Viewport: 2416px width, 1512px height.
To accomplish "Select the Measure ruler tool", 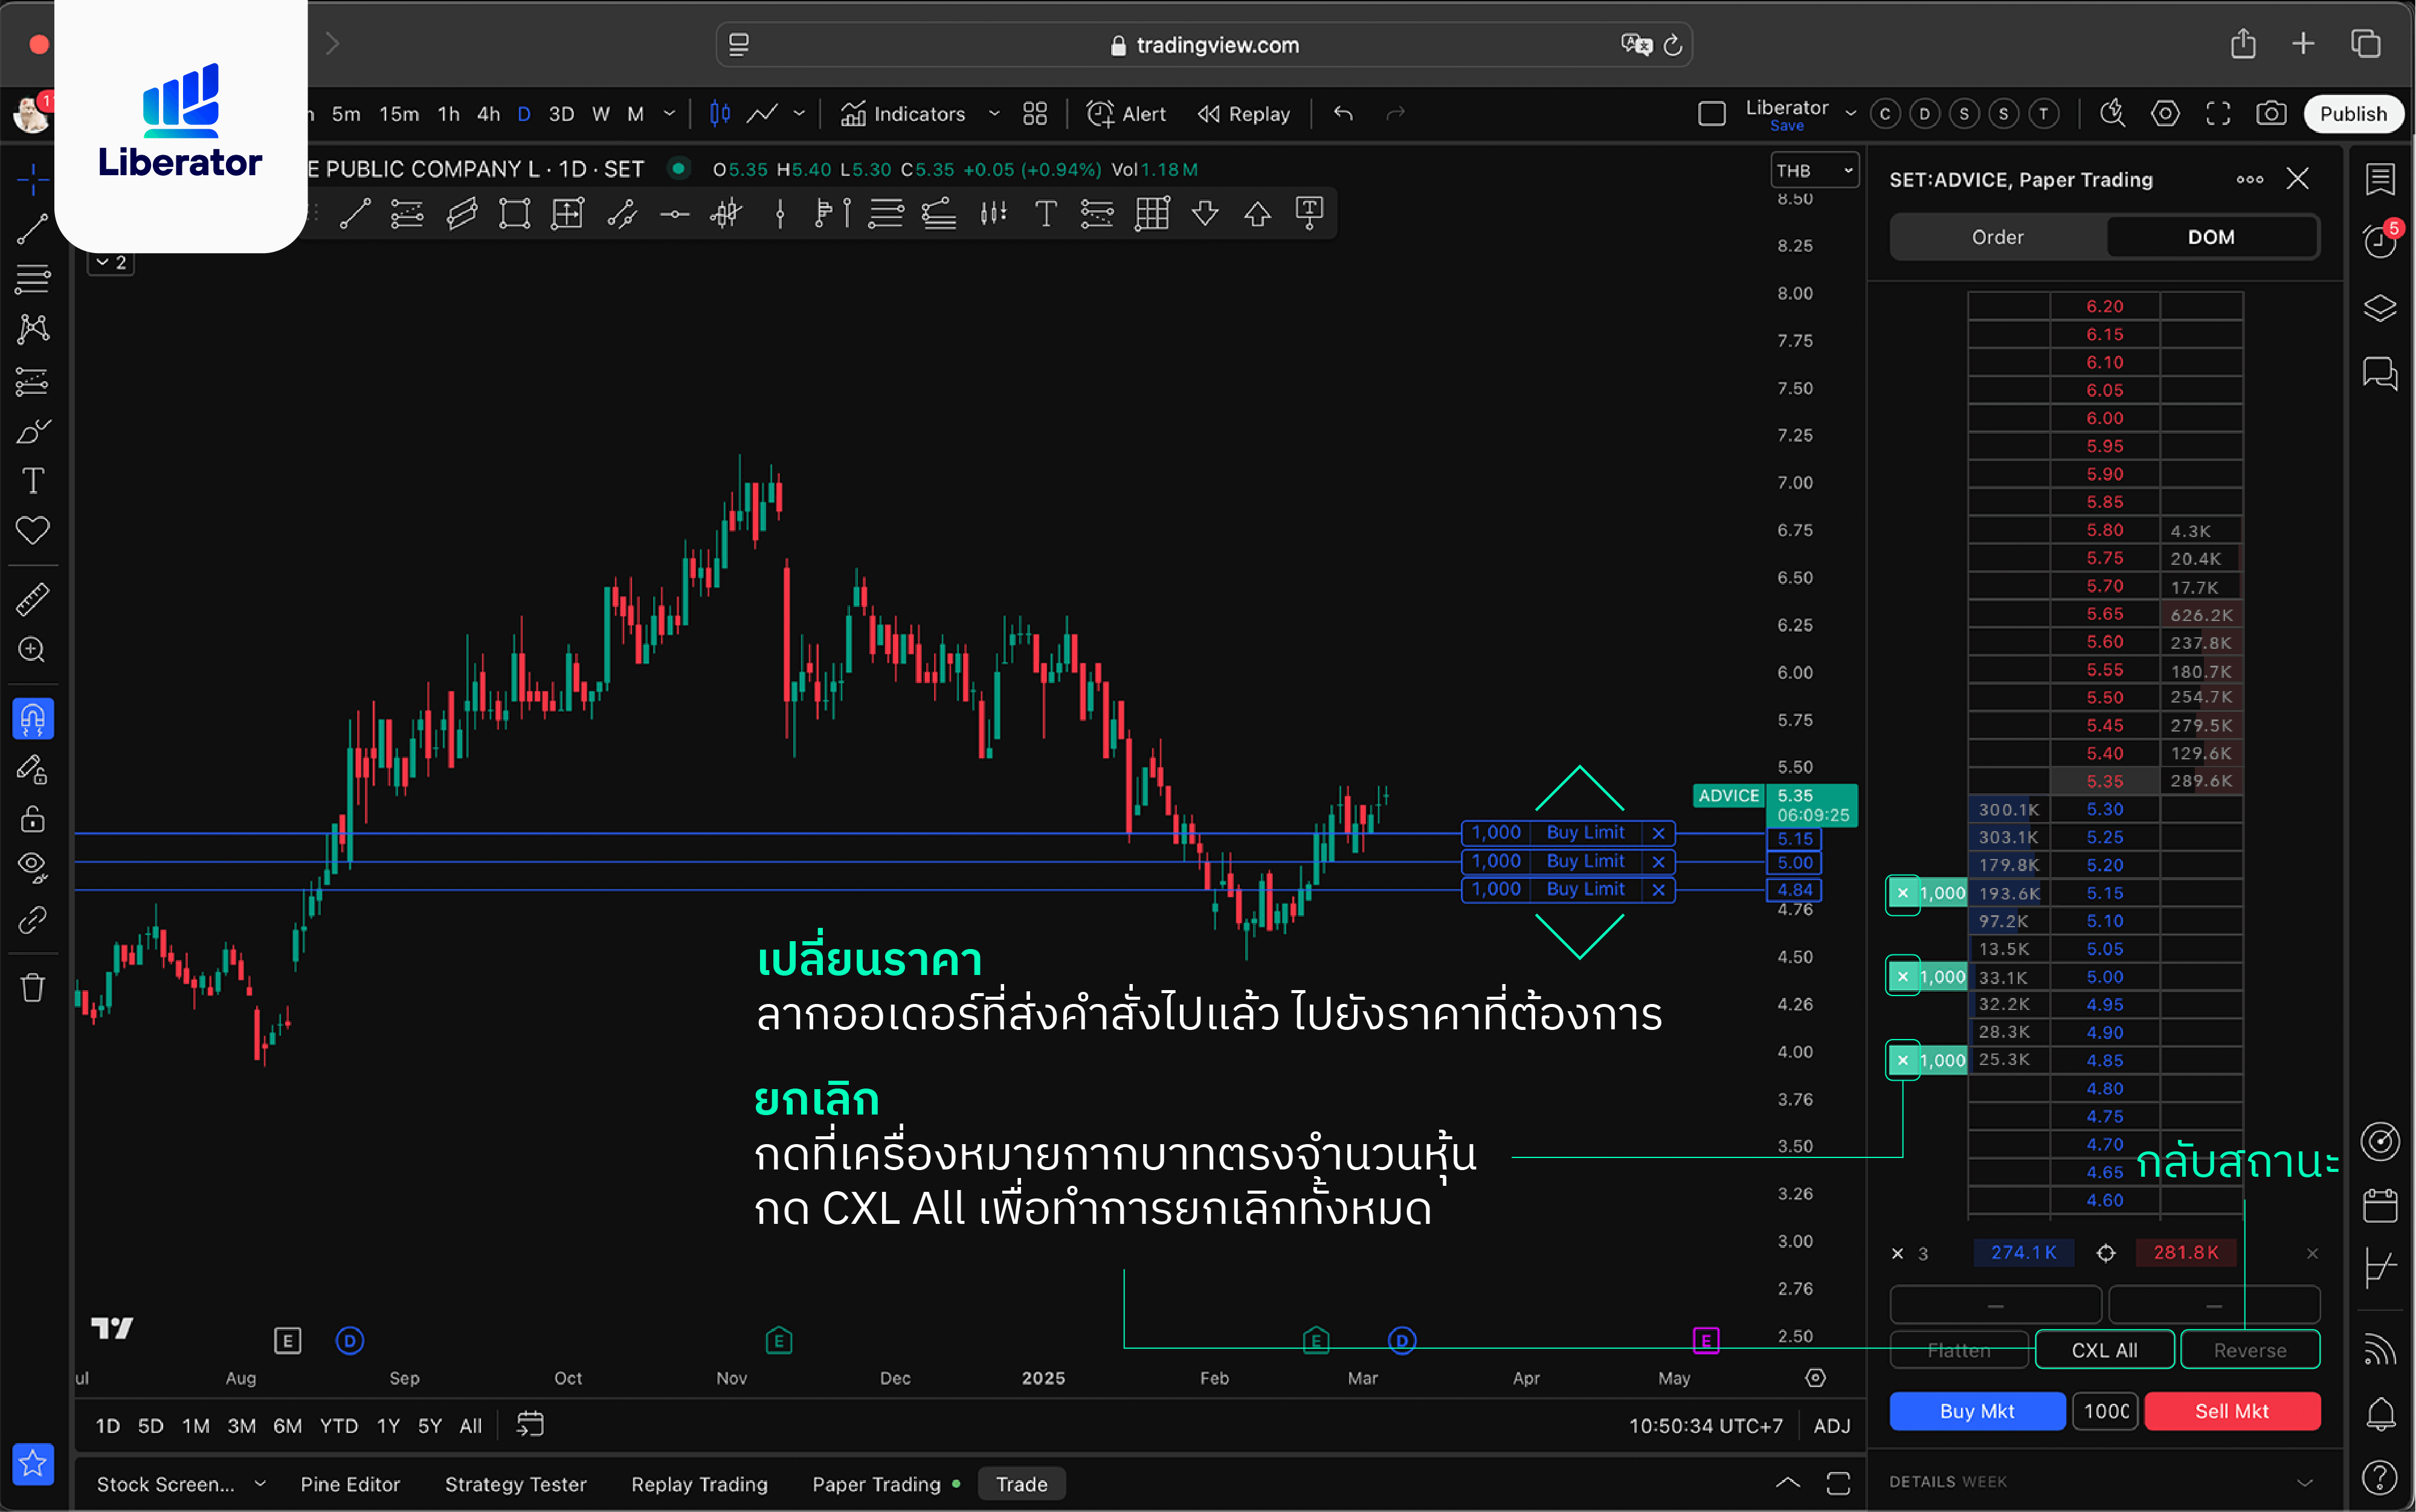I will pyautogui.click(x=32, y=599).
